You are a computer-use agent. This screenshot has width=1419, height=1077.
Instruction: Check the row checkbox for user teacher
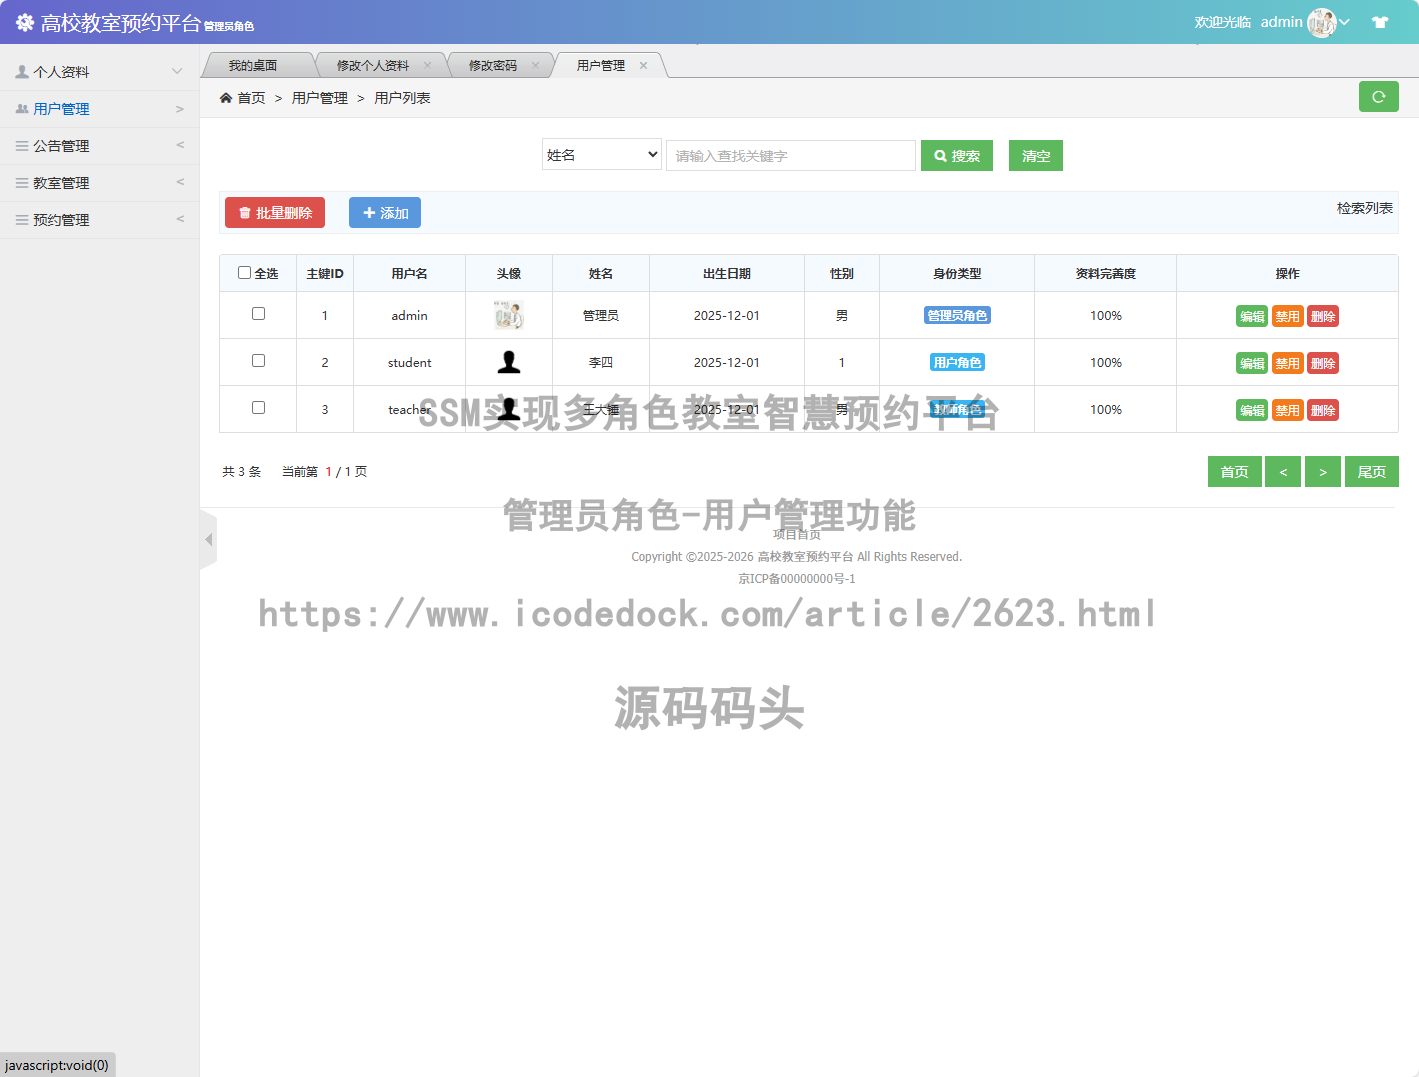tap(258, 408)
